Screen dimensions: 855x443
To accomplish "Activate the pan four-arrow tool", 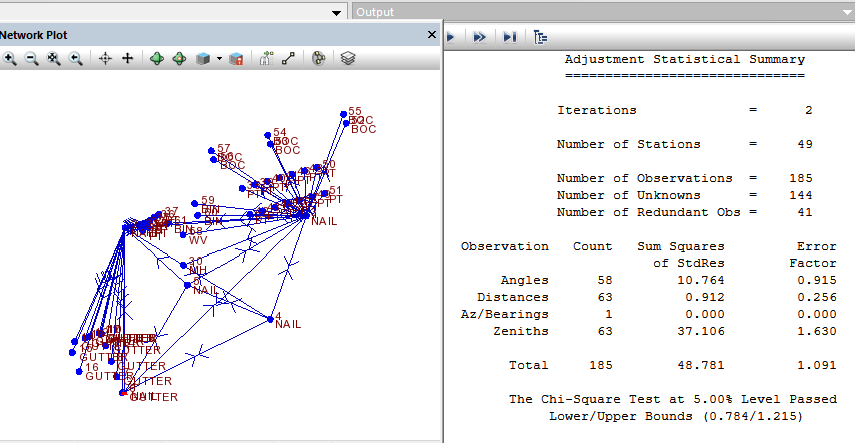I will click(127, 59).
